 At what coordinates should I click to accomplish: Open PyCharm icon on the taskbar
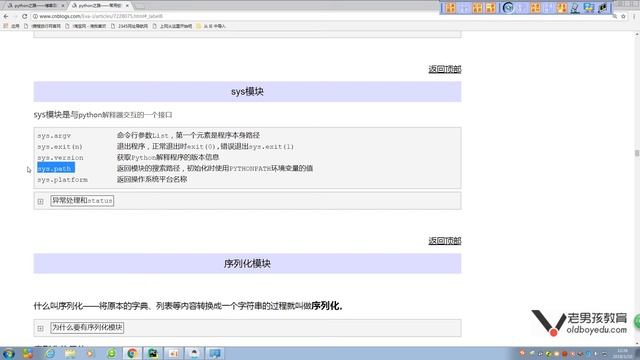point(153,353)
